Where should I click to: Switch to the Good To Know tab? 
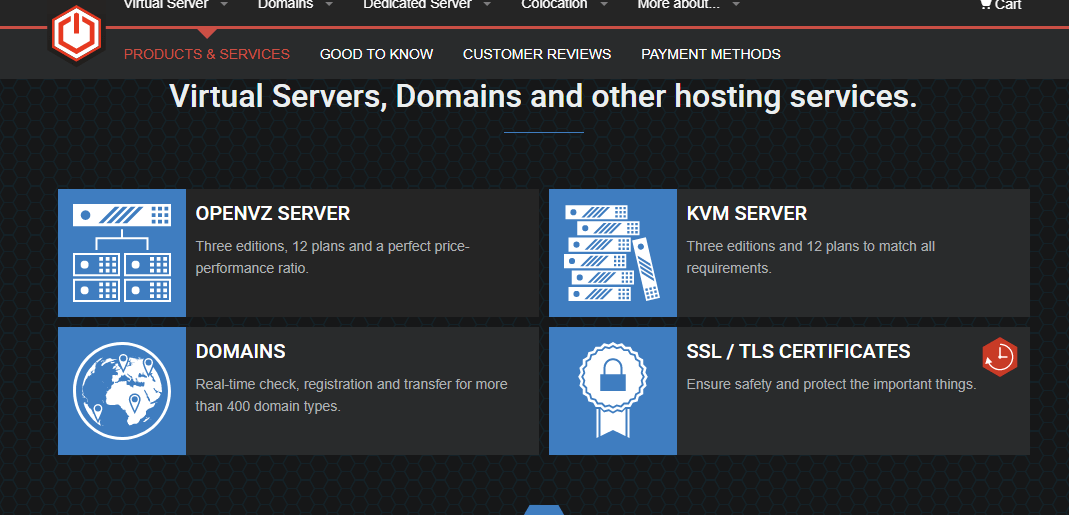click(x=376, y=54)
